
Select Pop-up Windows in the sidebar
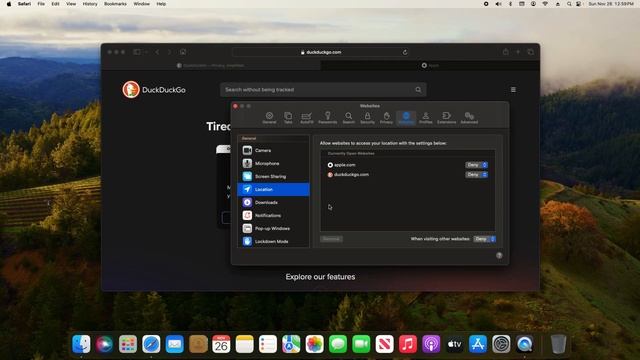273,229
